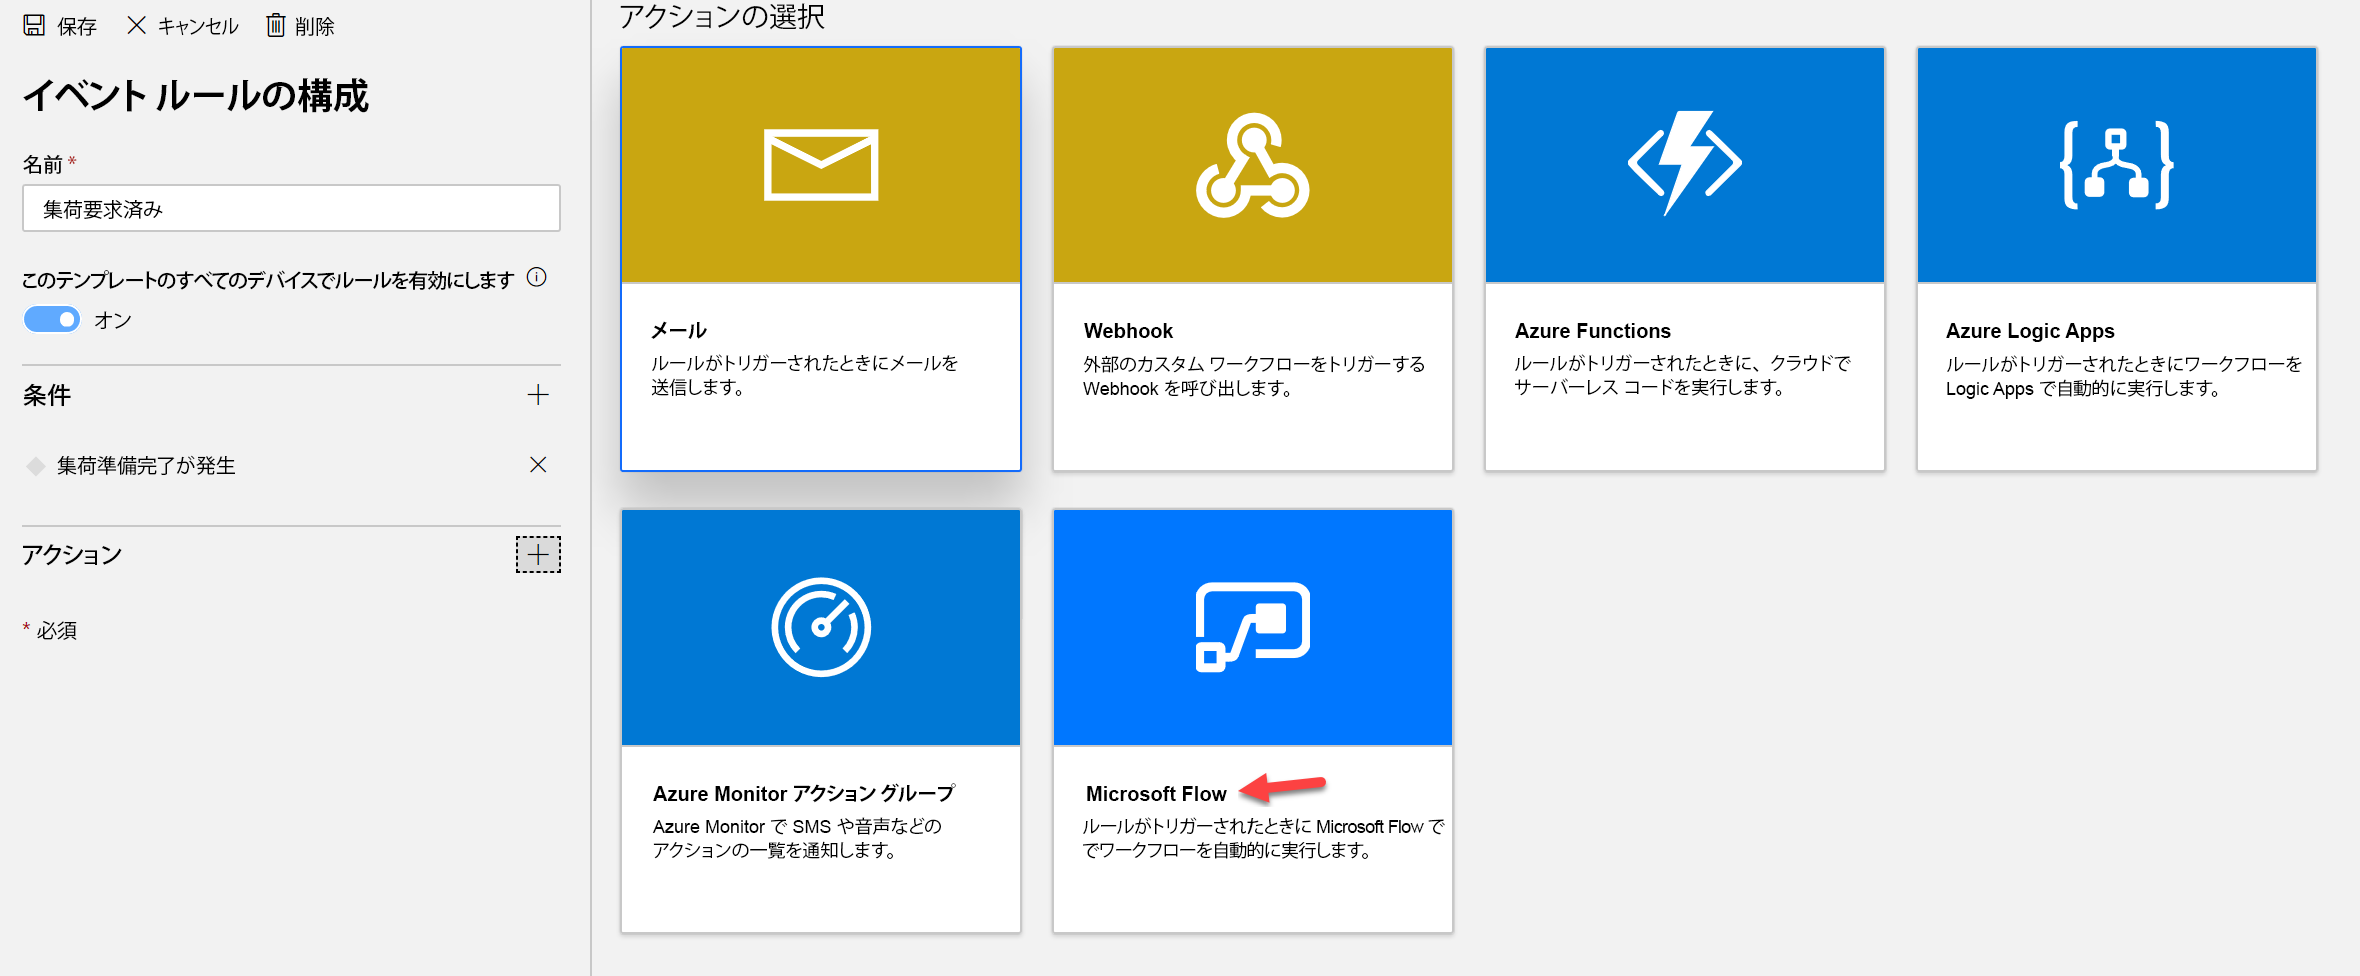Click the アクション section heading
The height and width of the screenshot is (976, 2360).
tap(72, 555)
